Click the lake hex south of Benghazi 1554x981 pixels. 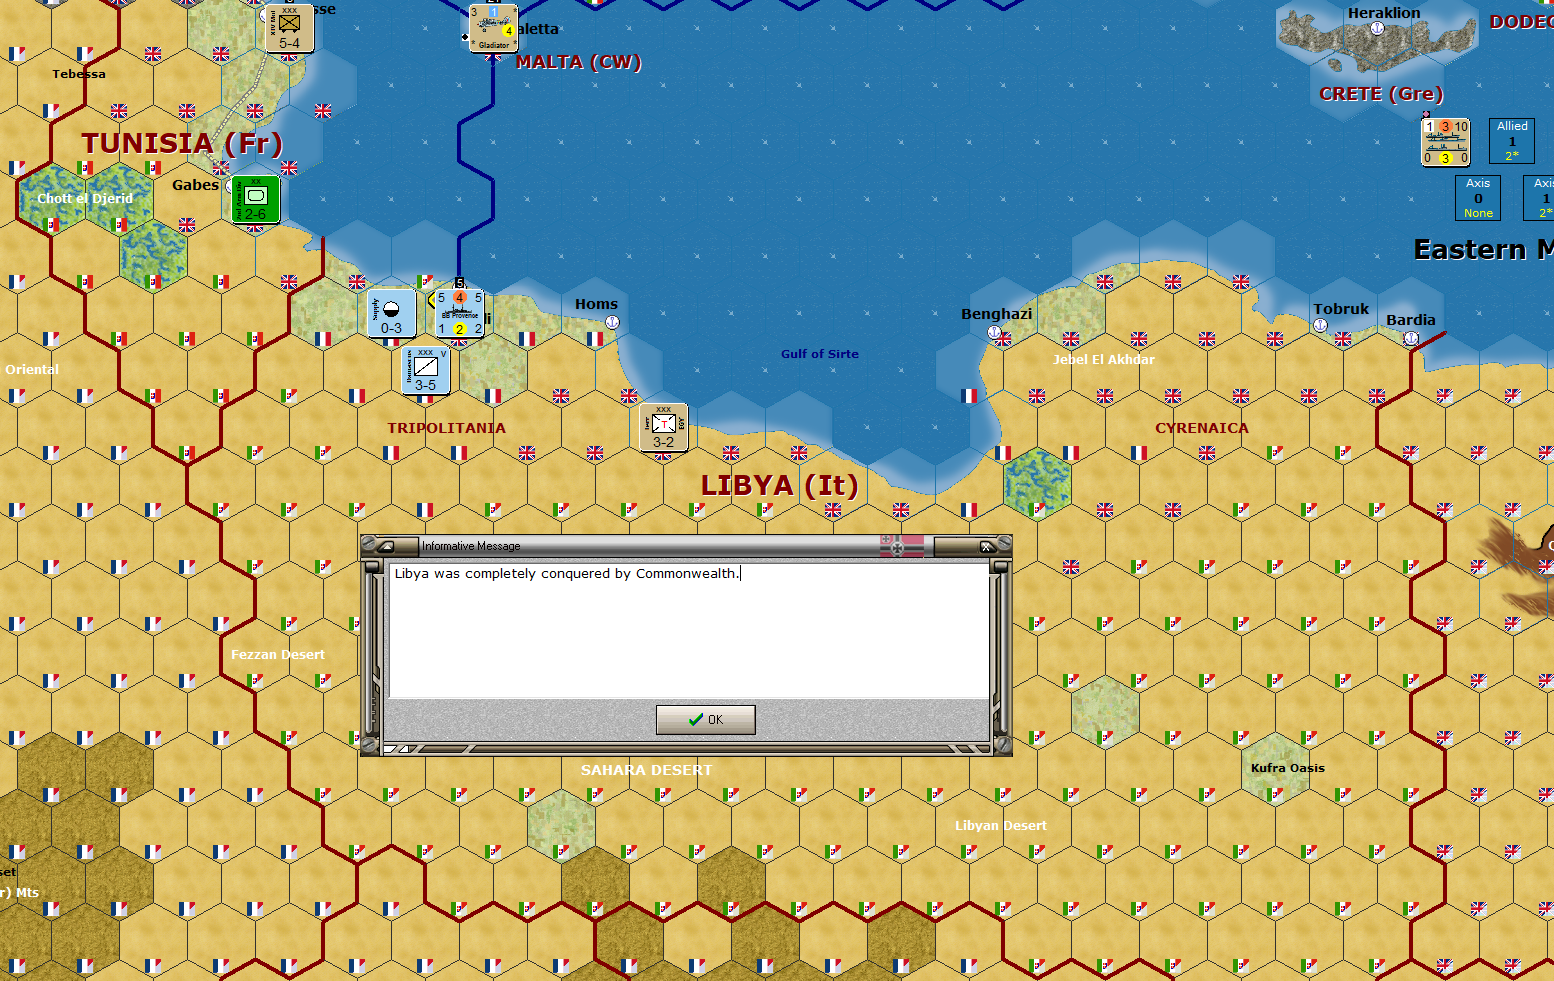coord(1037,484)
